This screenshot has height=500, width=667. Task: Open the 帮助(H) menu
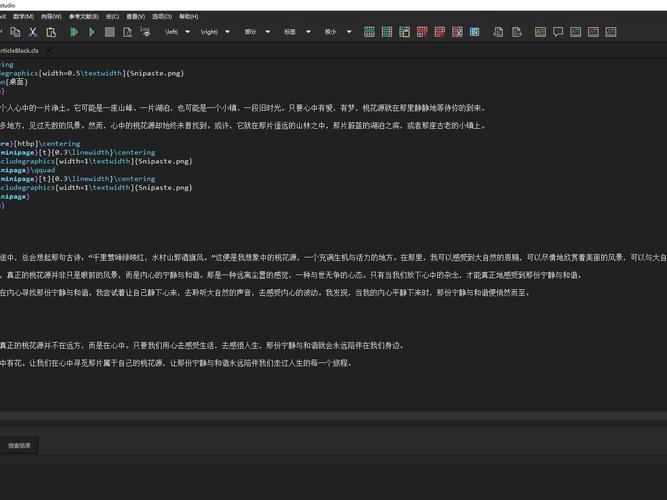click(x=188, y=17)
